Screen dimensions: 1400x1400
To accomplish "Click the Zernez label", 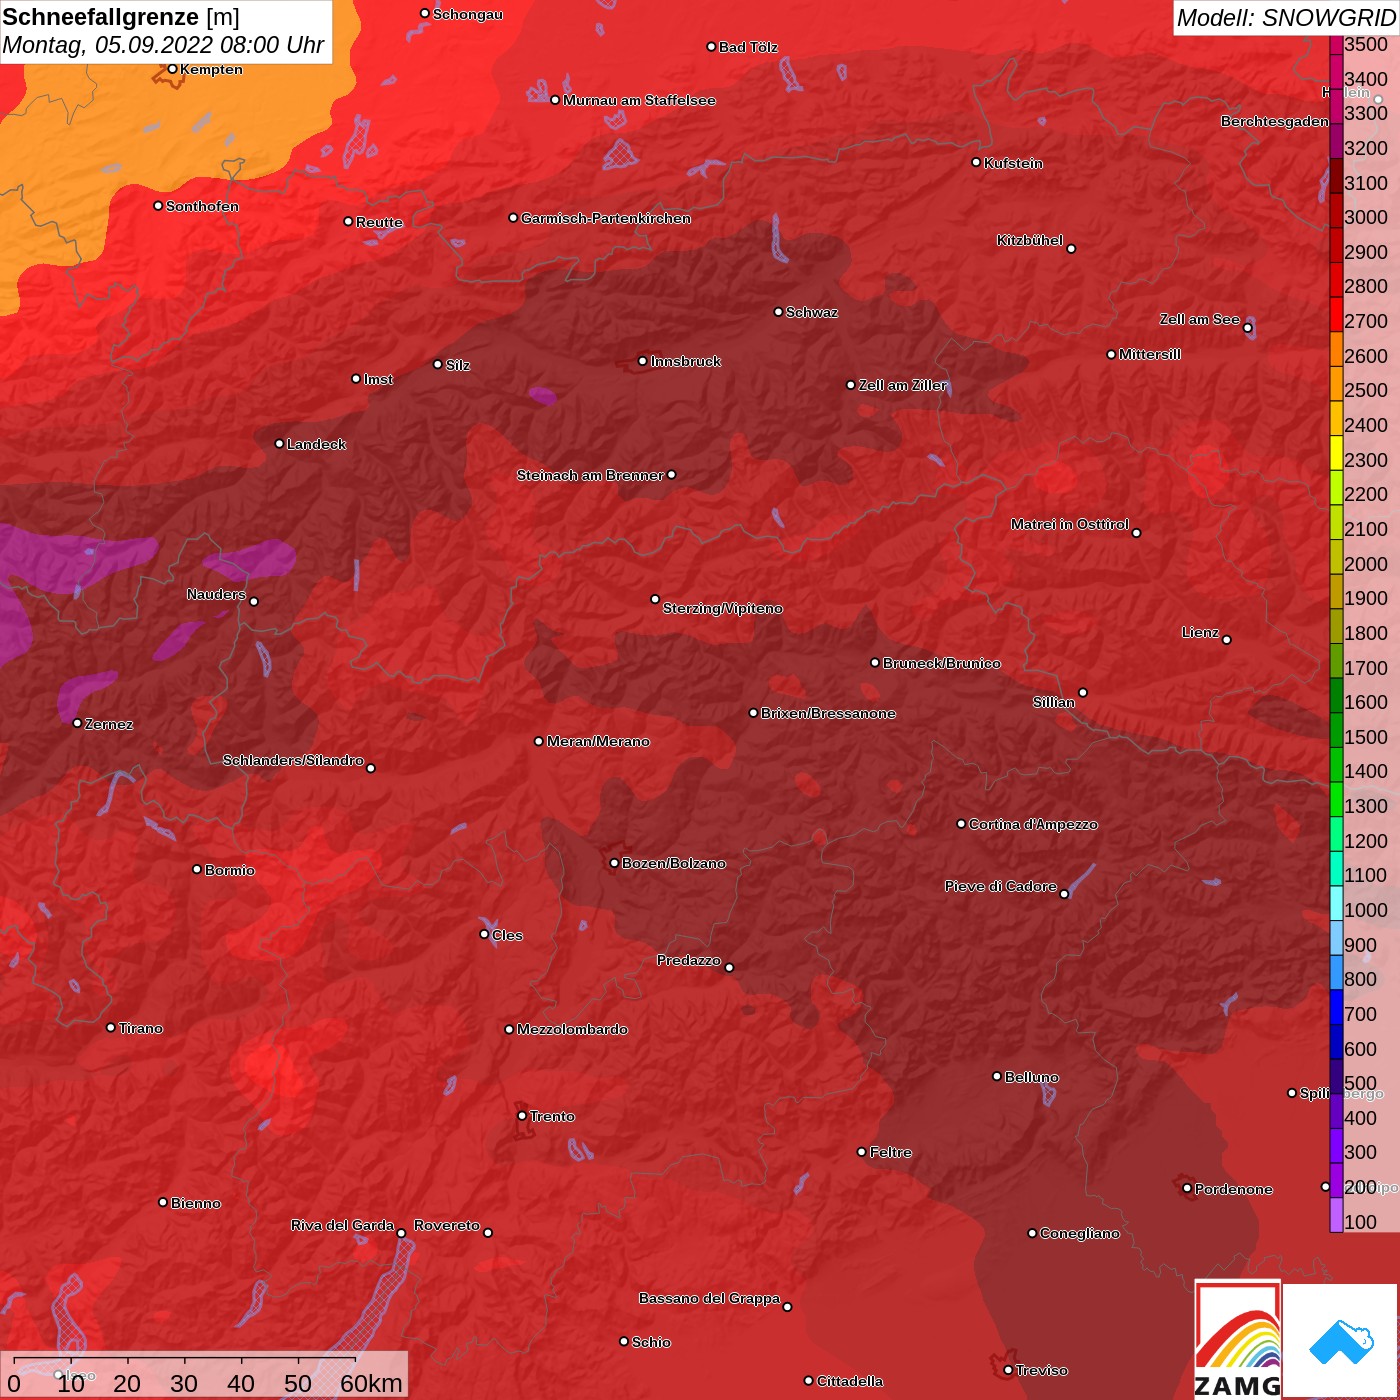I will 109,724.
